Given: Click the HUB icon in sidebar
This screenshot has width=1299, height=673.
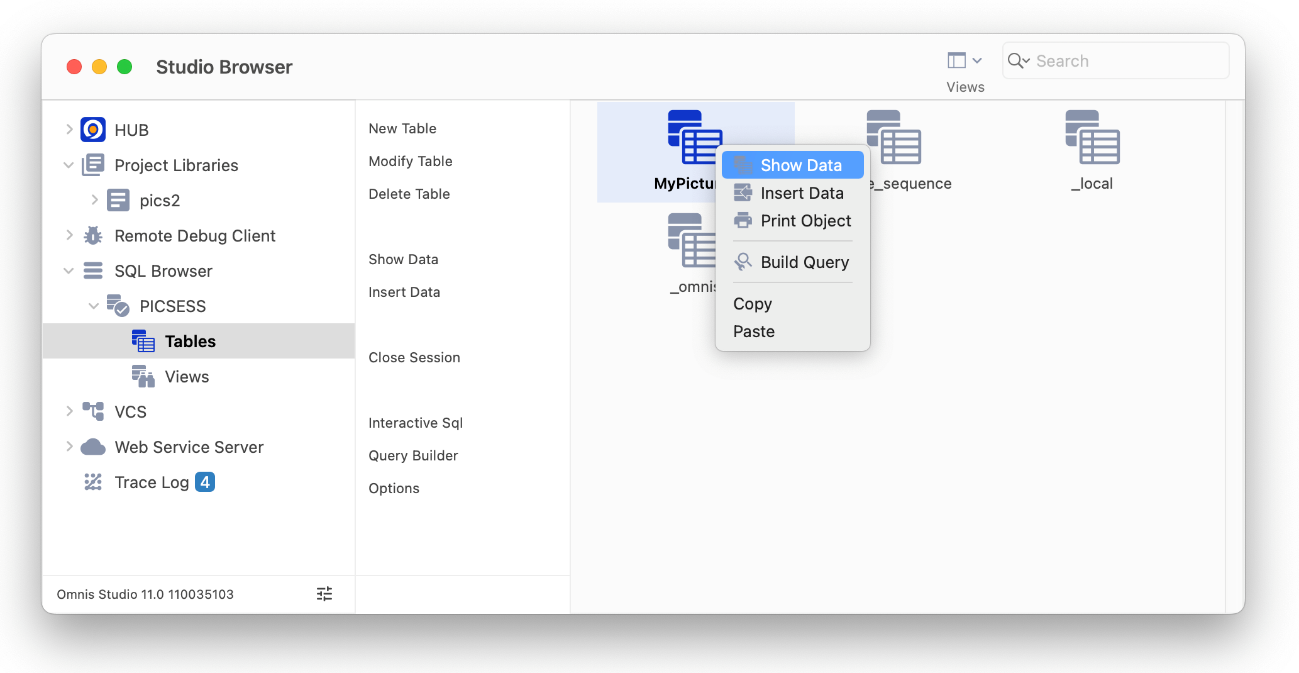Looking at the screenshot, I should 93,130.
